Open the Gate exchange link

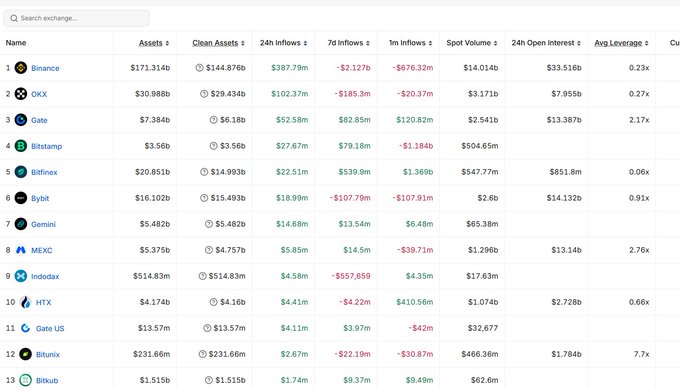pyautogui.click(x=39, y=120)
